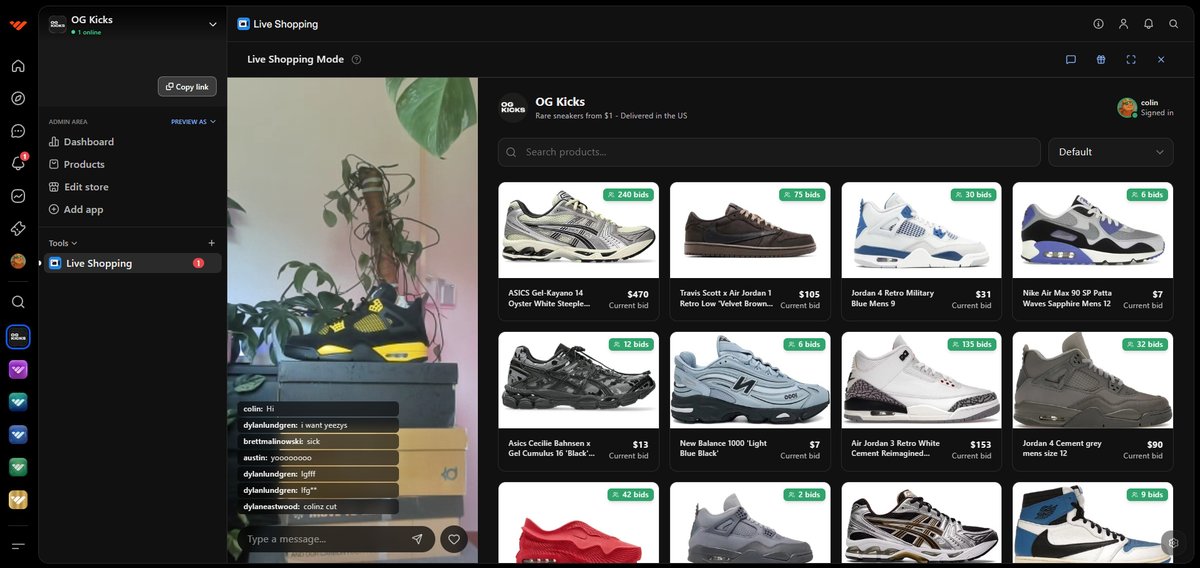
Task: Open the blue and white sneaker with 9 bids
Action: [x=1093, y=523]
